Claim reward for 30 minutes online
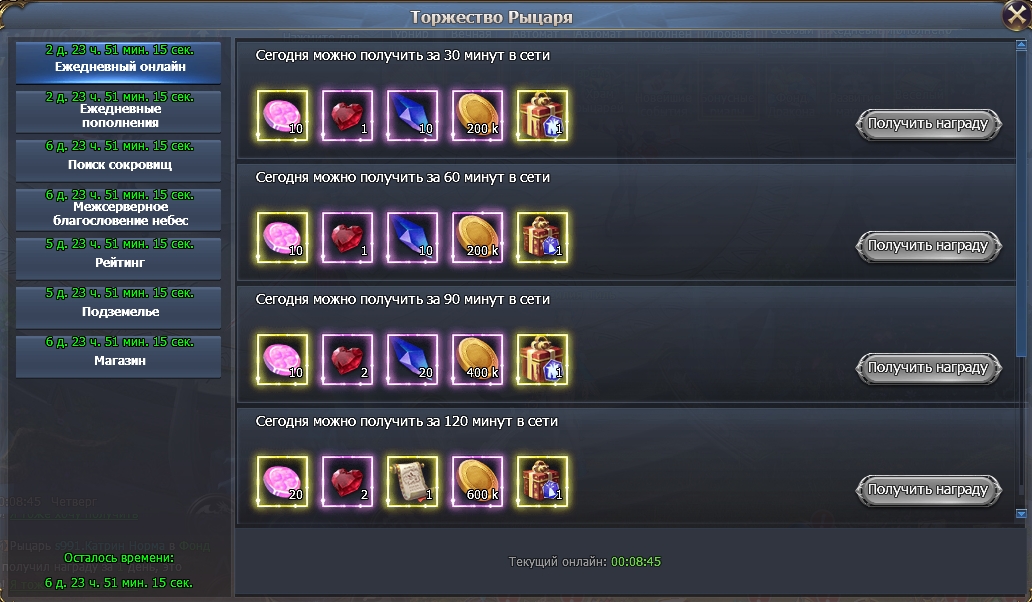 click(928, 124)
